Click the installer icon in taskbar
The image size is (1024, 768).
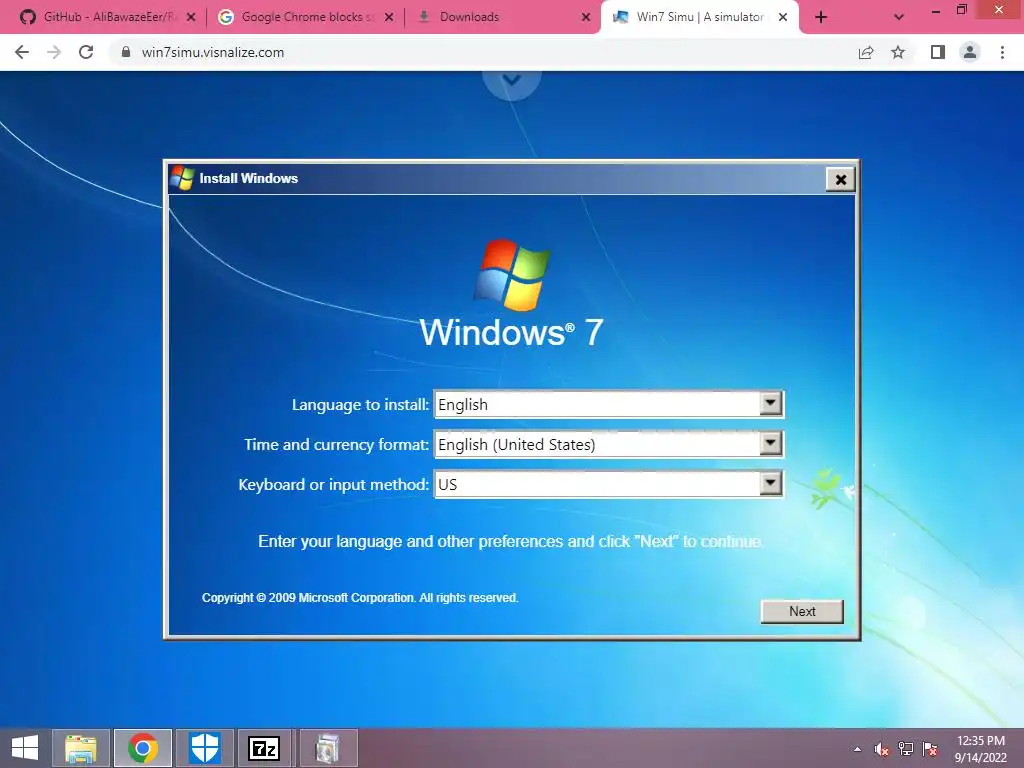point(328,748)
